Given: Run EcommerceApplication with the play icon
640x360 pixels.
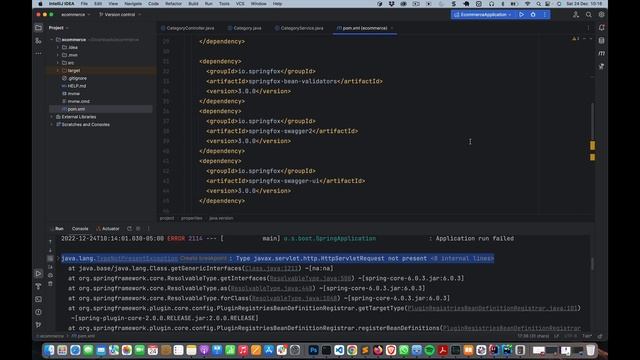Looking at the screenshot, I should [521, 14].
